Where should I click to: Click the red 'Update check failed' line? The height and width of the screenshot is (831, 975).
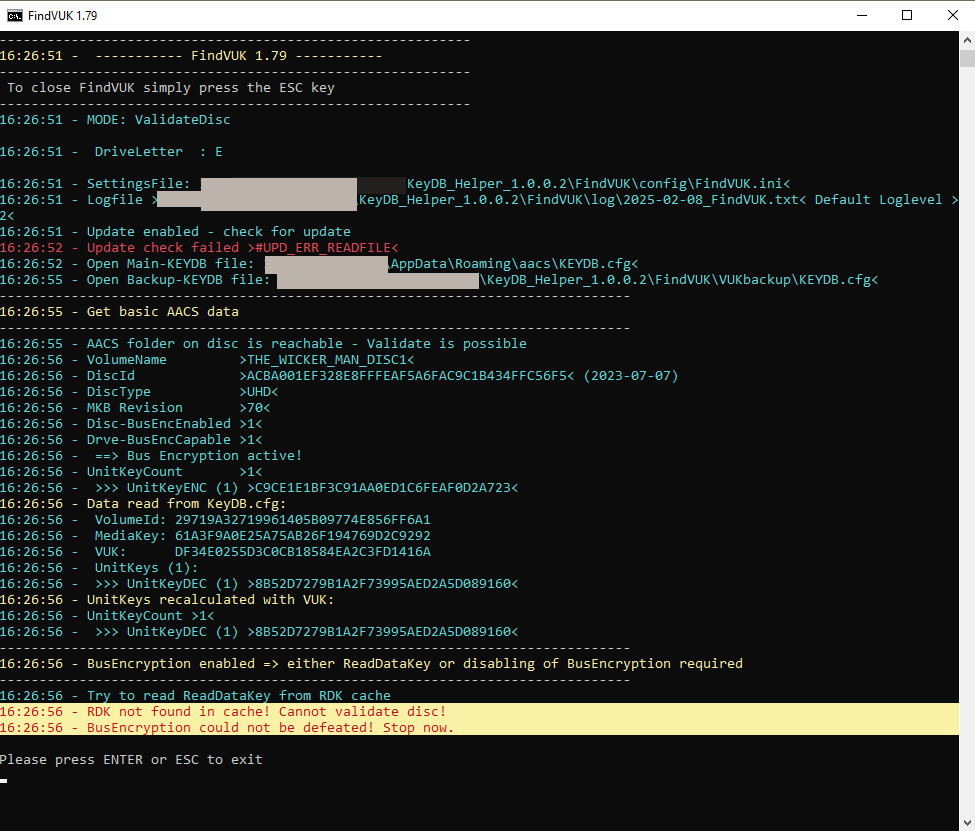[242, 247]
